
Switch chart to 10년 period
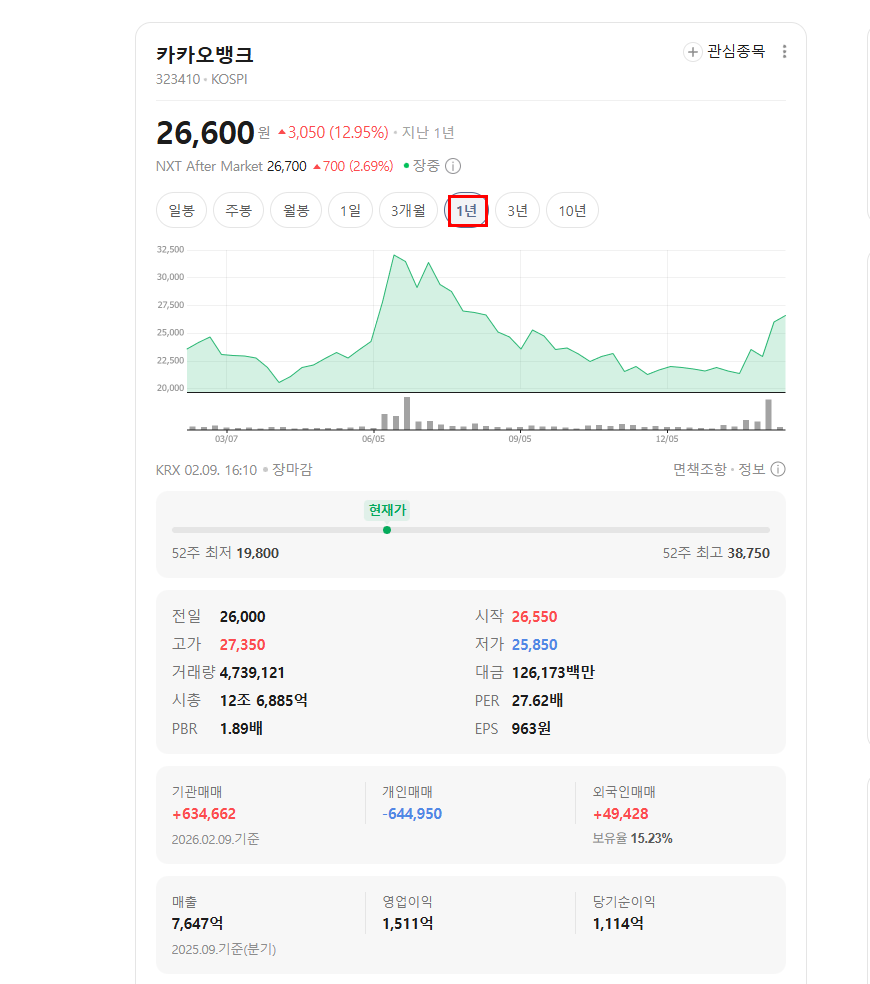(572, 210)
